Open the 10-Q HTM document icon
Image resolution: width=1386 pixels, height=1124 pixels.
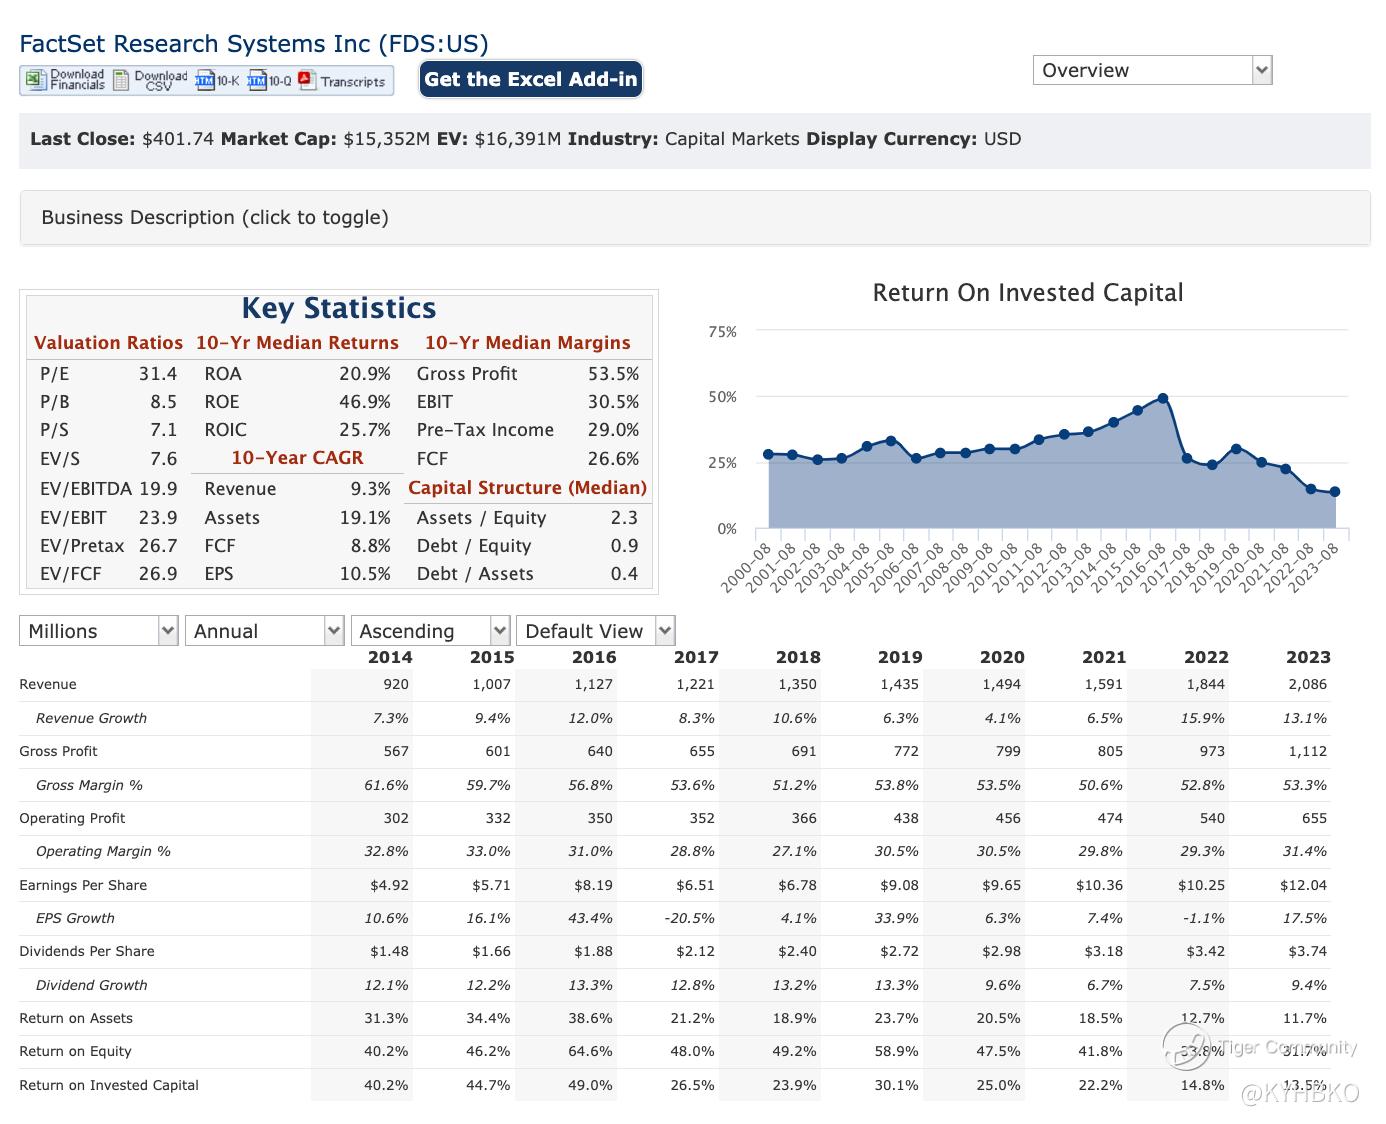pyautogui.click(x=257, y=80)
